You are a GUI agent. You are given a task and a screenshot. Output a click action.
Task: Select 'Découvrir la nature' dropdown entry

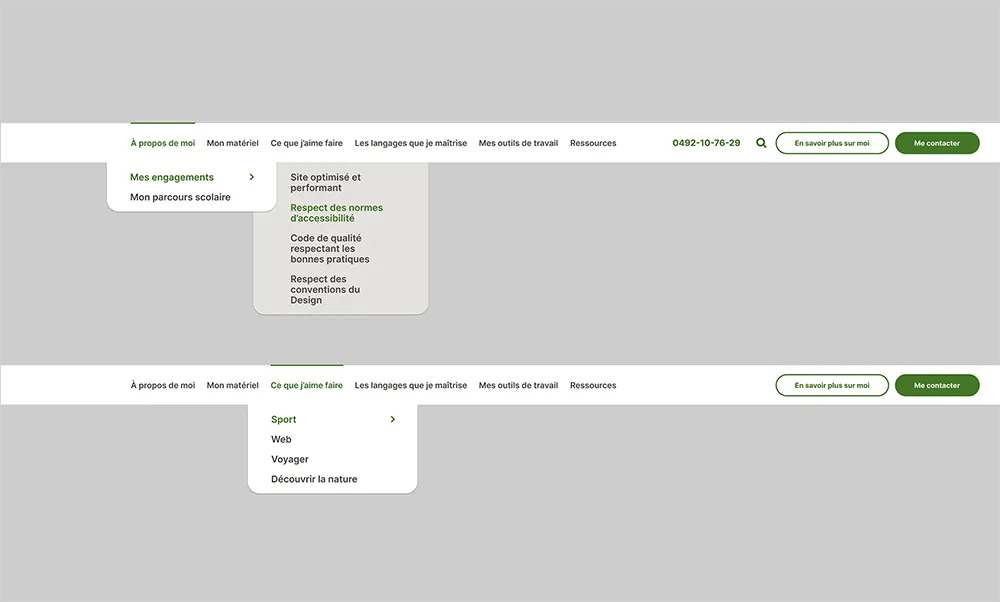(x=314, y=479)
